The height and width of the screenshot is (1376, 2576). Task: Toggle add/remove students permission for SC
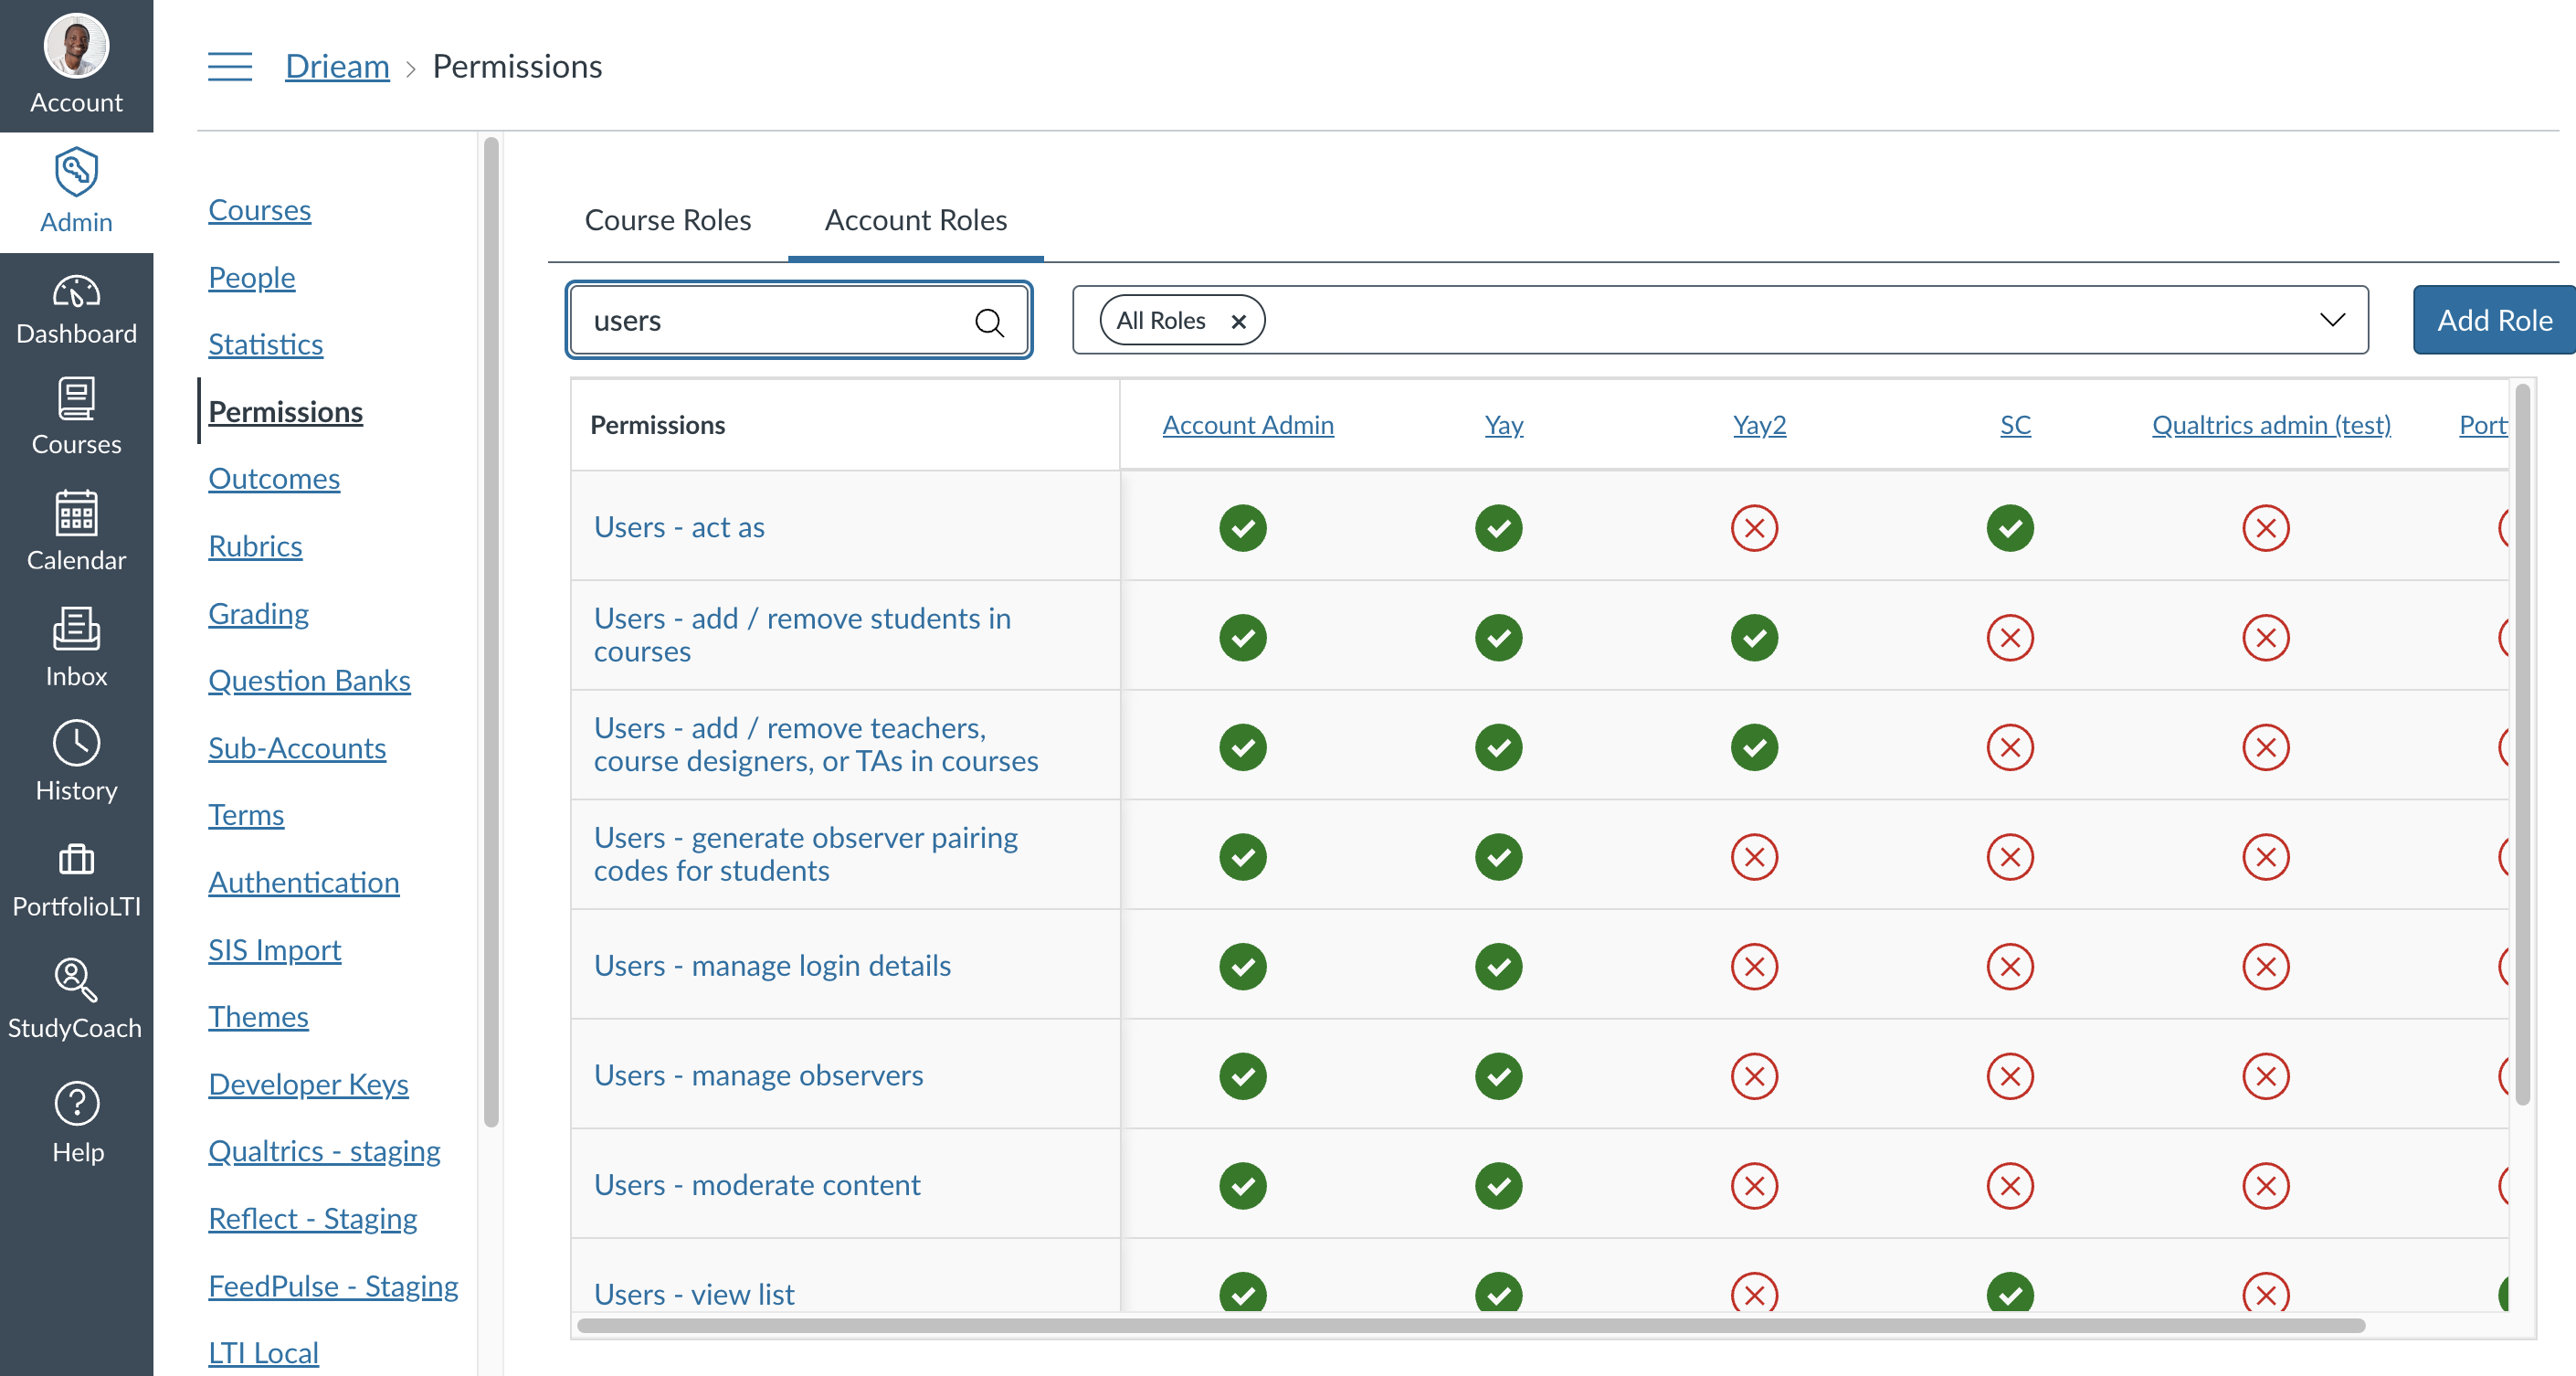(2011, 638)
